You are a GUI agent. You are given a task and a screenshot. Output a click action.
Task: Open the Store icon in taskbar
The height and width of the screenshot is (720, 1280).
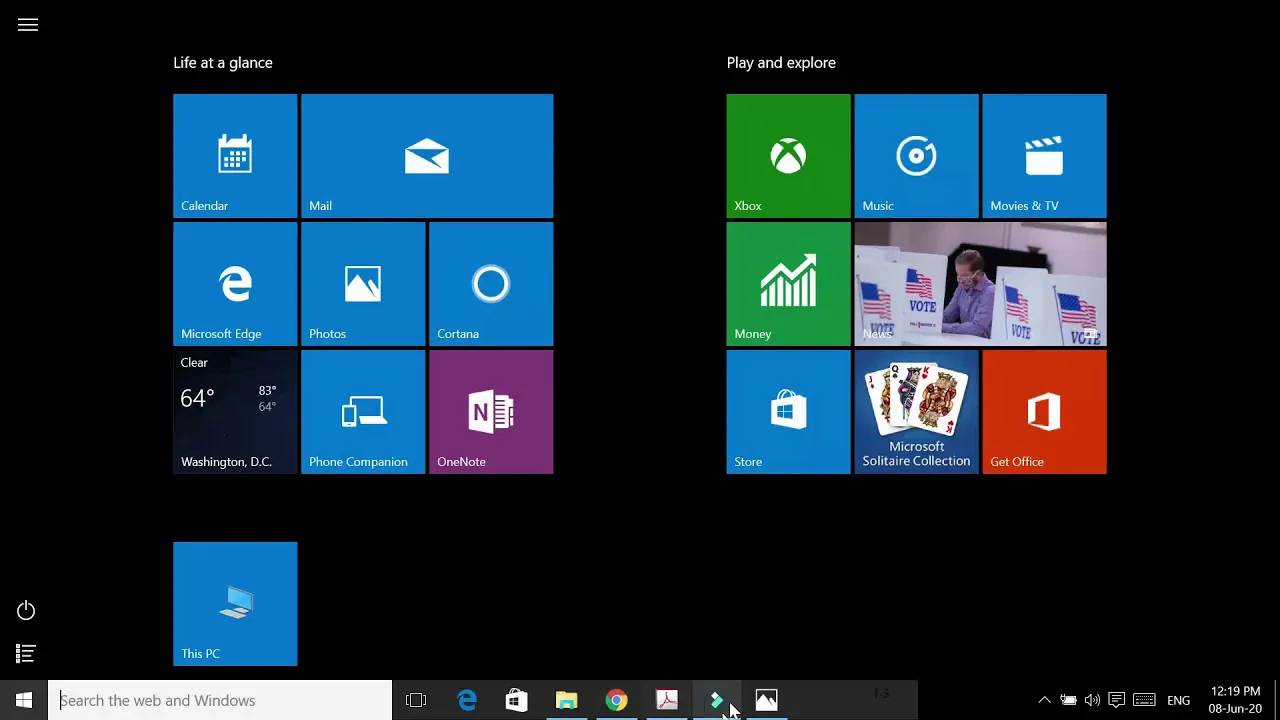[x=516, y=700]
